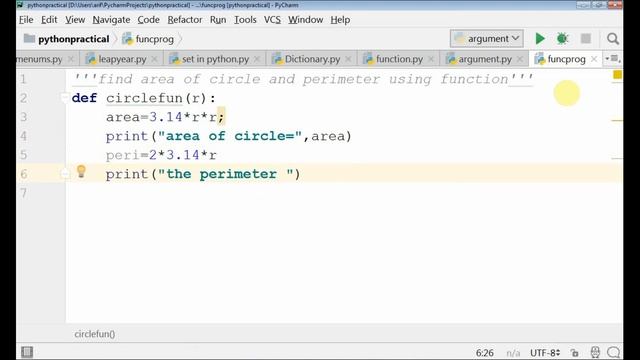Open the Window menu
640x360 pixels.
(x=306, y=20)
